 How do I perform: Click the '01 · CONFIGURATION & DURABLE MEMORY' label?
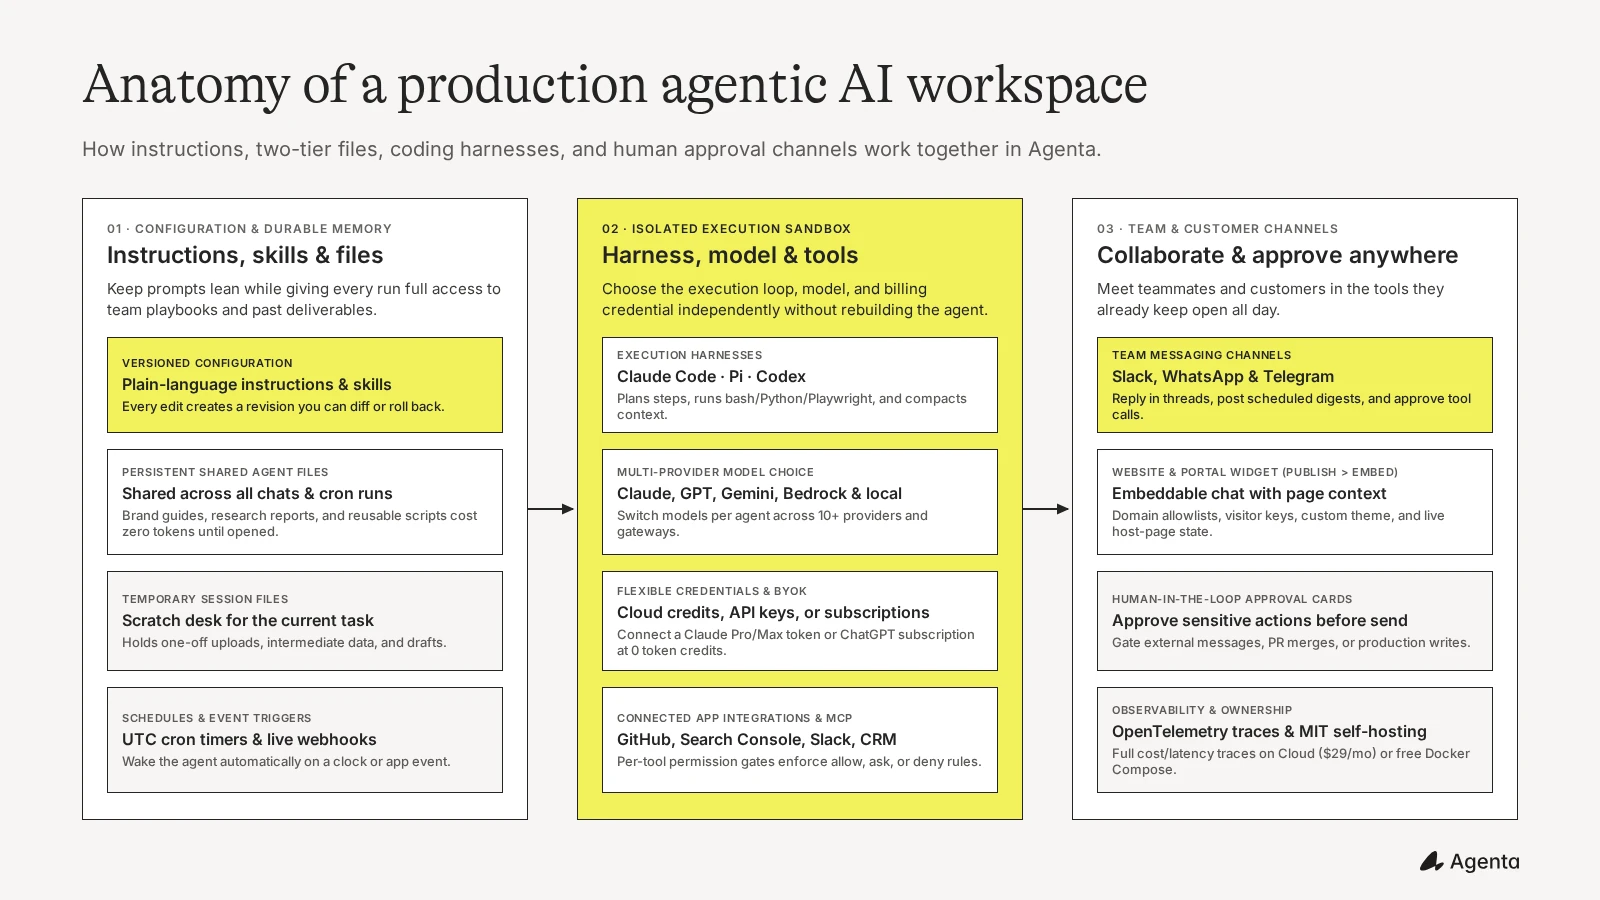tap(249, 229)
